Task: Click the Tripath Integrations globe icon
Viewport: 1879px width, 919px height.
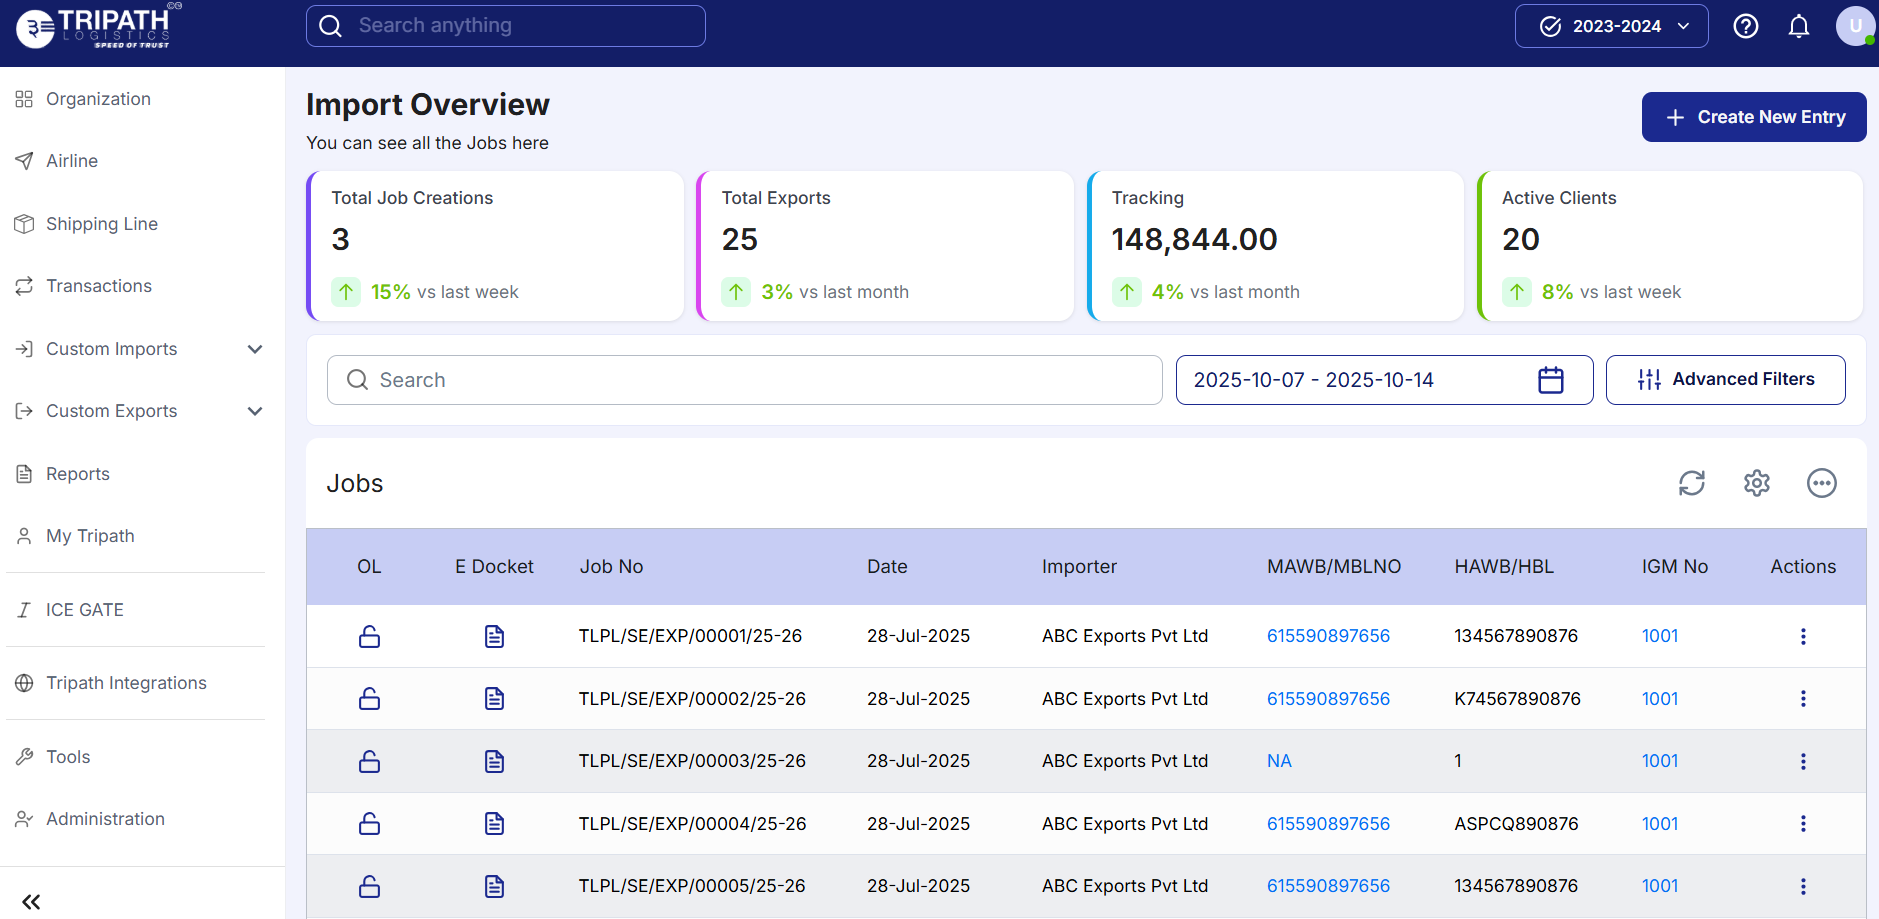Action: [25, 683]
